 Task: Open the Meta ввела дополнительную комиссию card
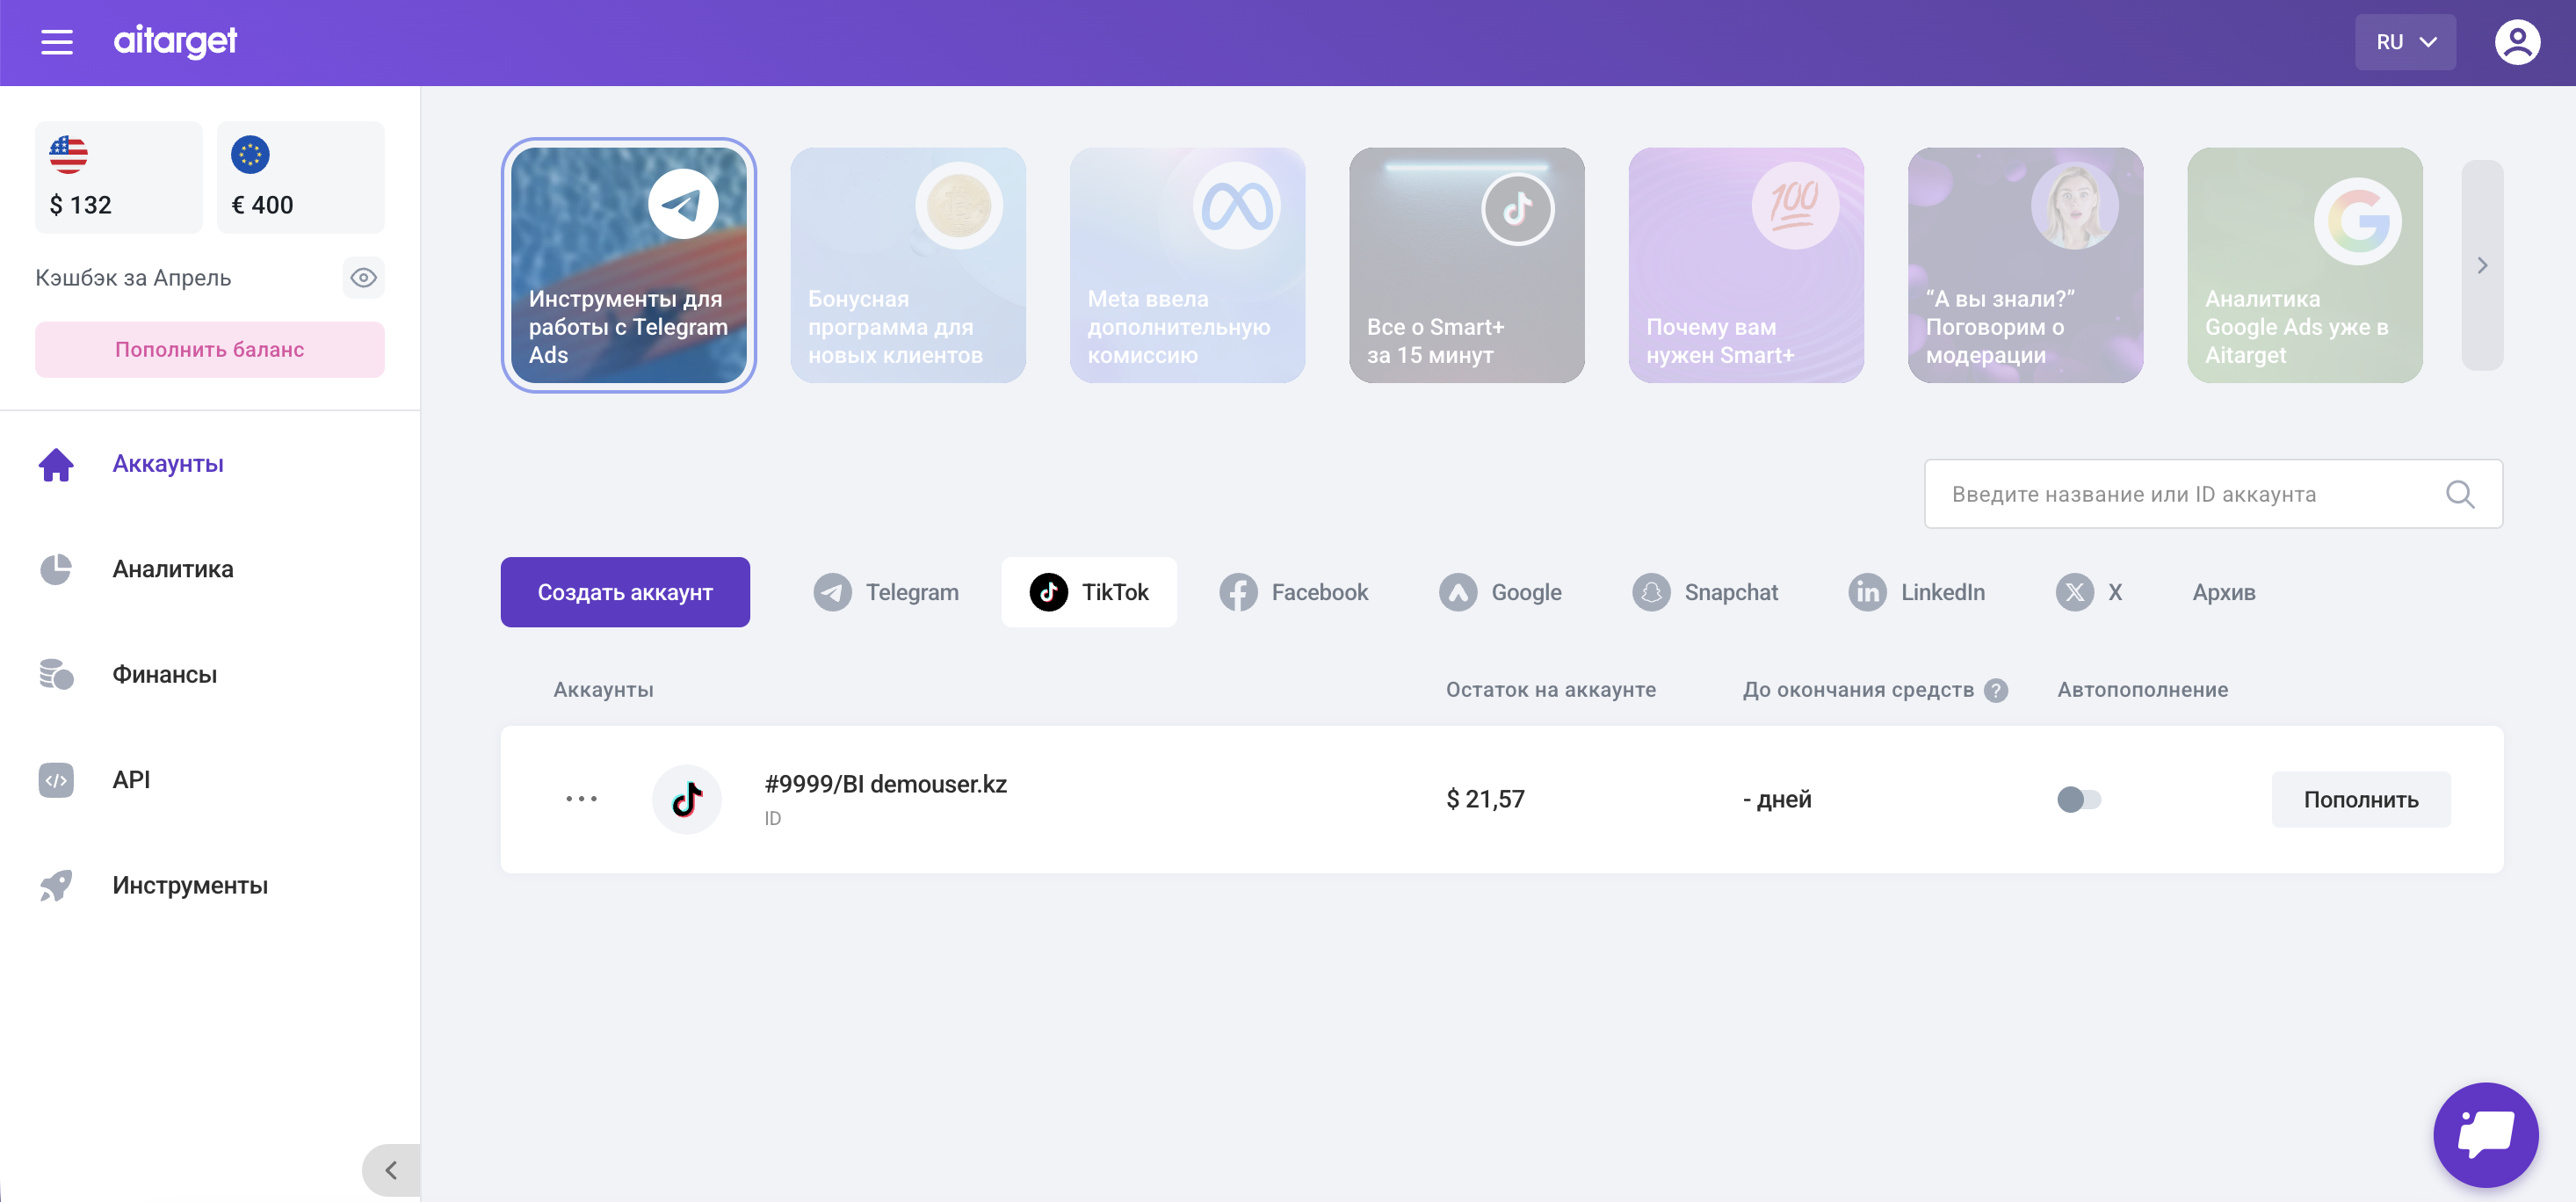1188,265
